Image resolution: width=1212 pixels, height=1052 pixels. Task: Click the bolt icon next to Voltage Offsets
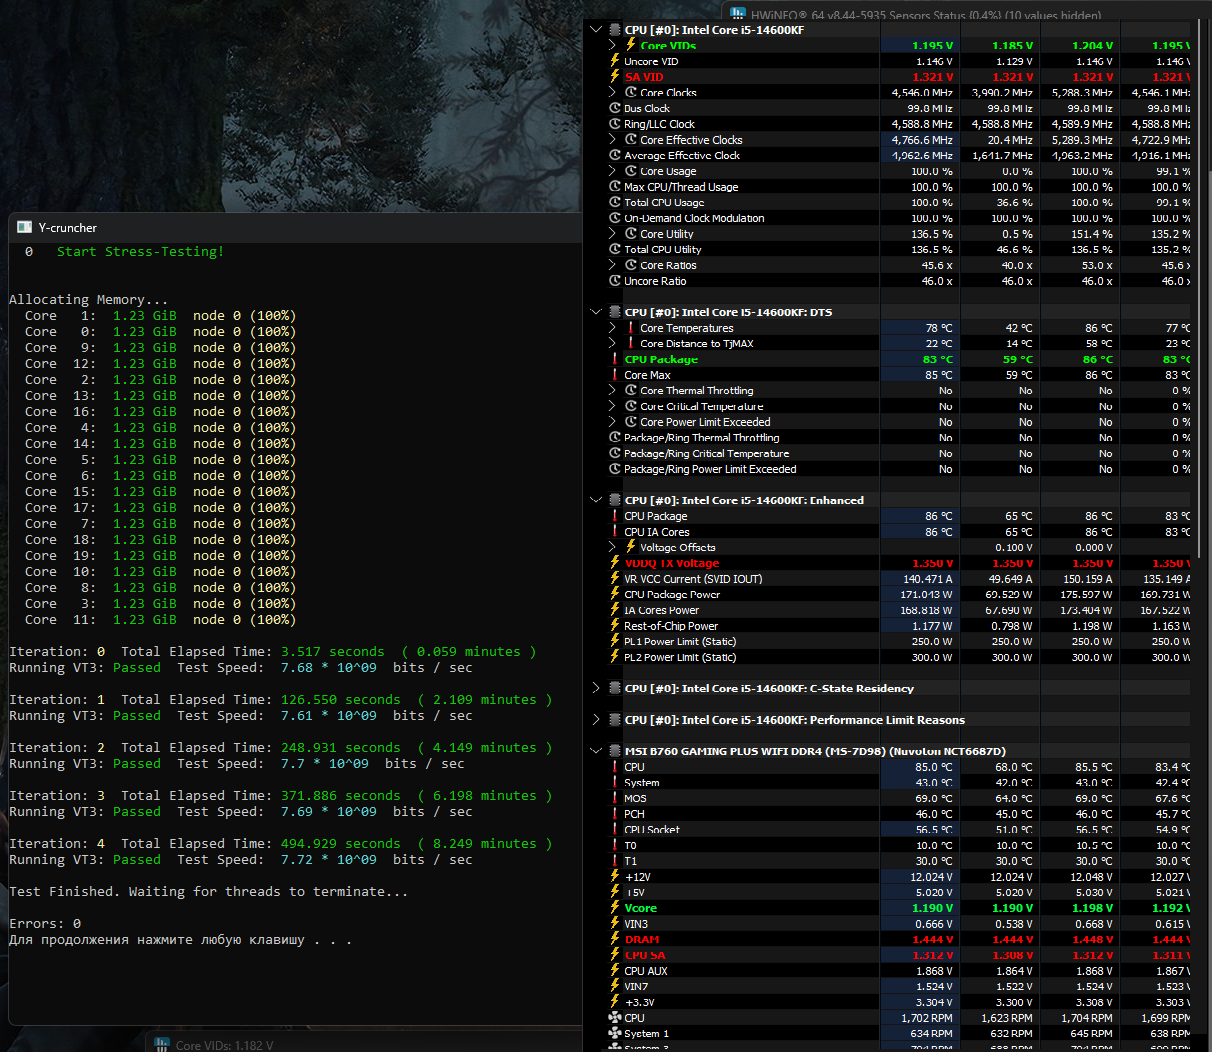[x=631, y=547]
